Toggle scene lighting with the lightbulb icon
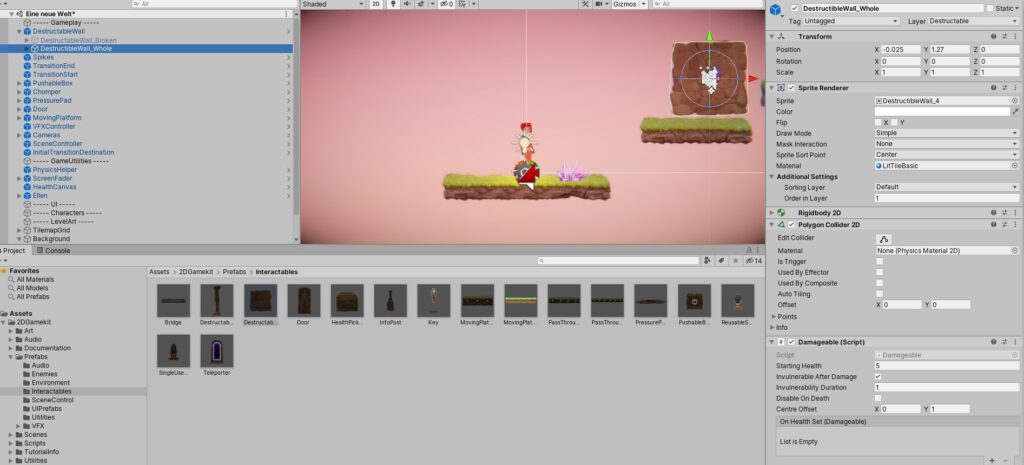The height and width of the screenshot is (465, 1024). (393, 5)
